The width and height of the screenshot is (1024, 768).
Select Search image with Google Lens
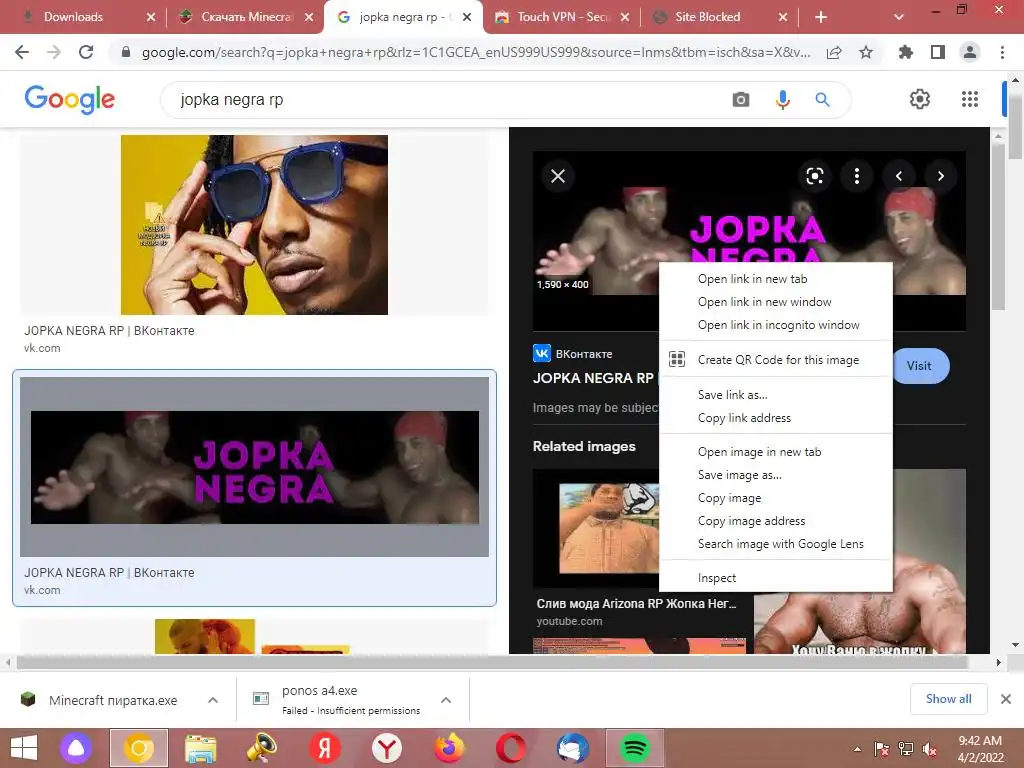tap(776, 544)
